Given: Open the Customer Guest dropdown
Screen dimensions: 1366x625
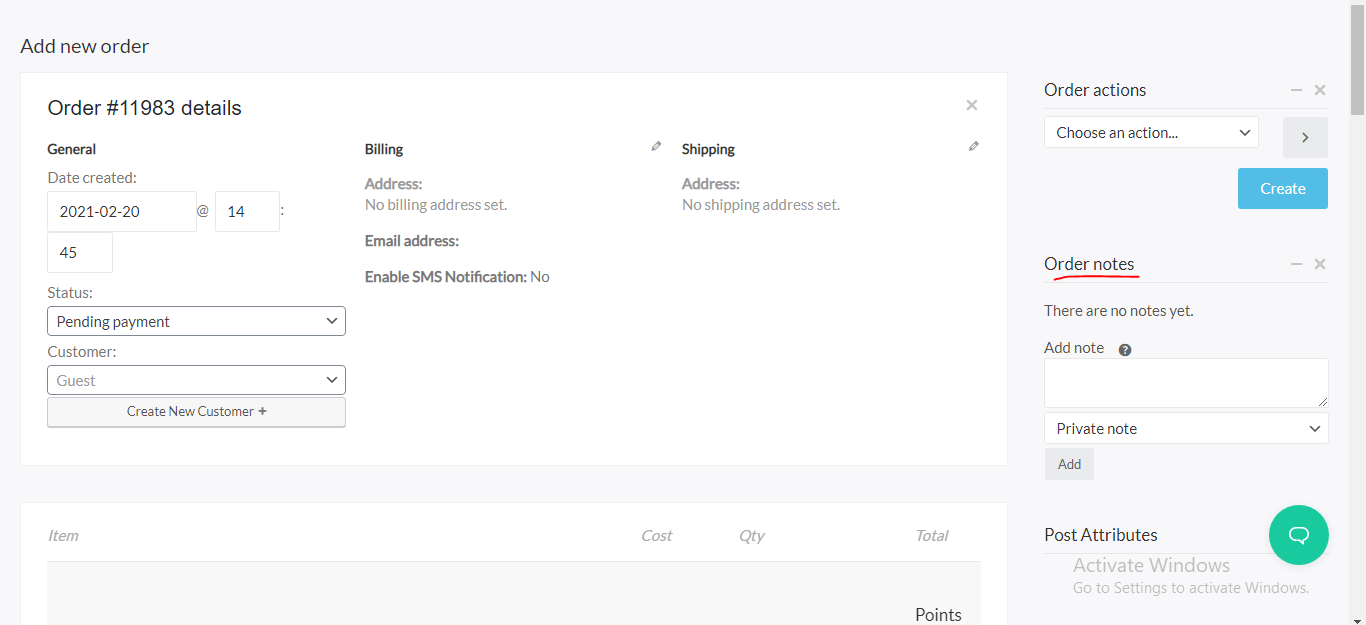Looking at the screenshot, I should [x=196, y=380].
